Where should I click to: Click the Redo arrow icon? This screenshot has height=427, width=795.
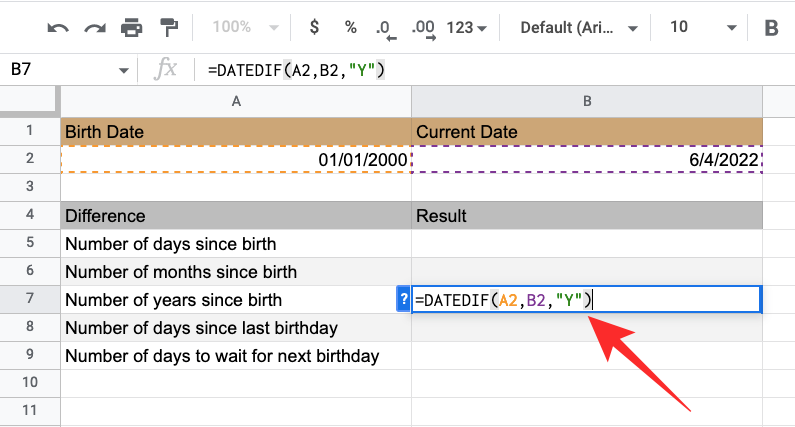pos(94,27)
